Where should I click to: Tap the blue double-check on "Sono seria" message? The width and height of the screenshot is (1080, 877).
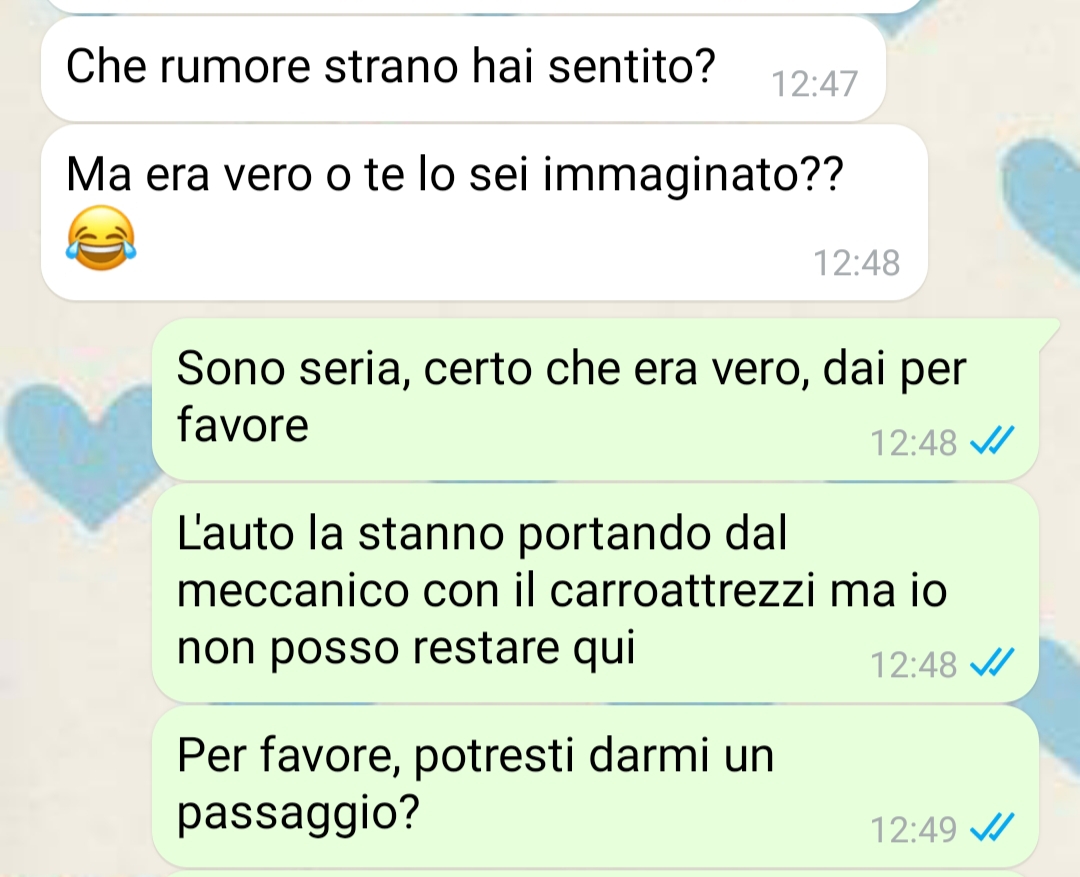point(991,442)
